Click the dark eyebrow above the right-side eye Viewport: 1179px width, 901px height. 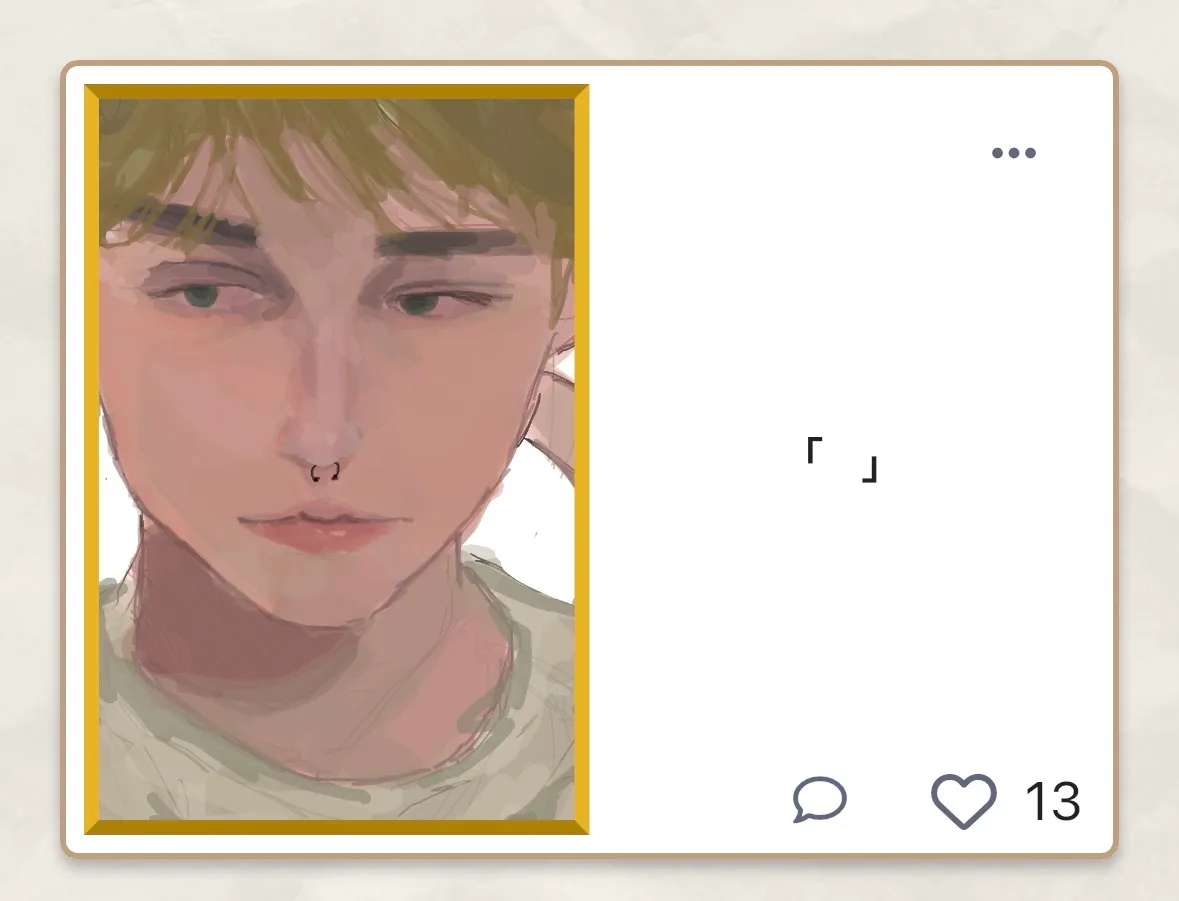(448, 243)
